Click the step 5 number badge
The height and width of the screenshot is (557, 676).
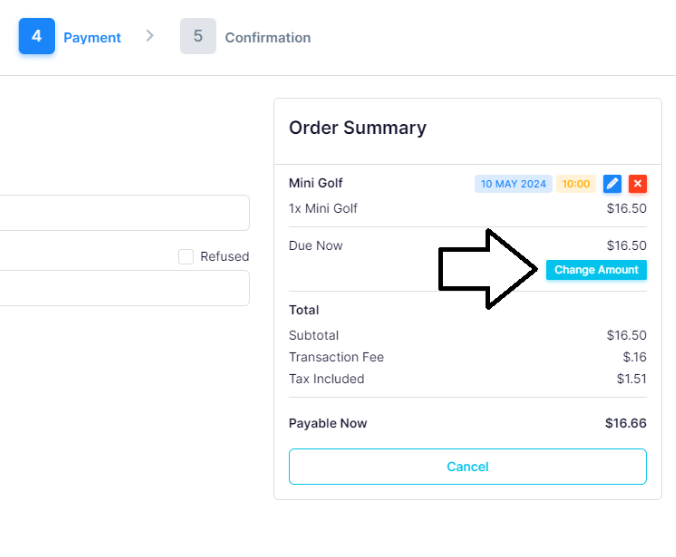click(198, 36)
